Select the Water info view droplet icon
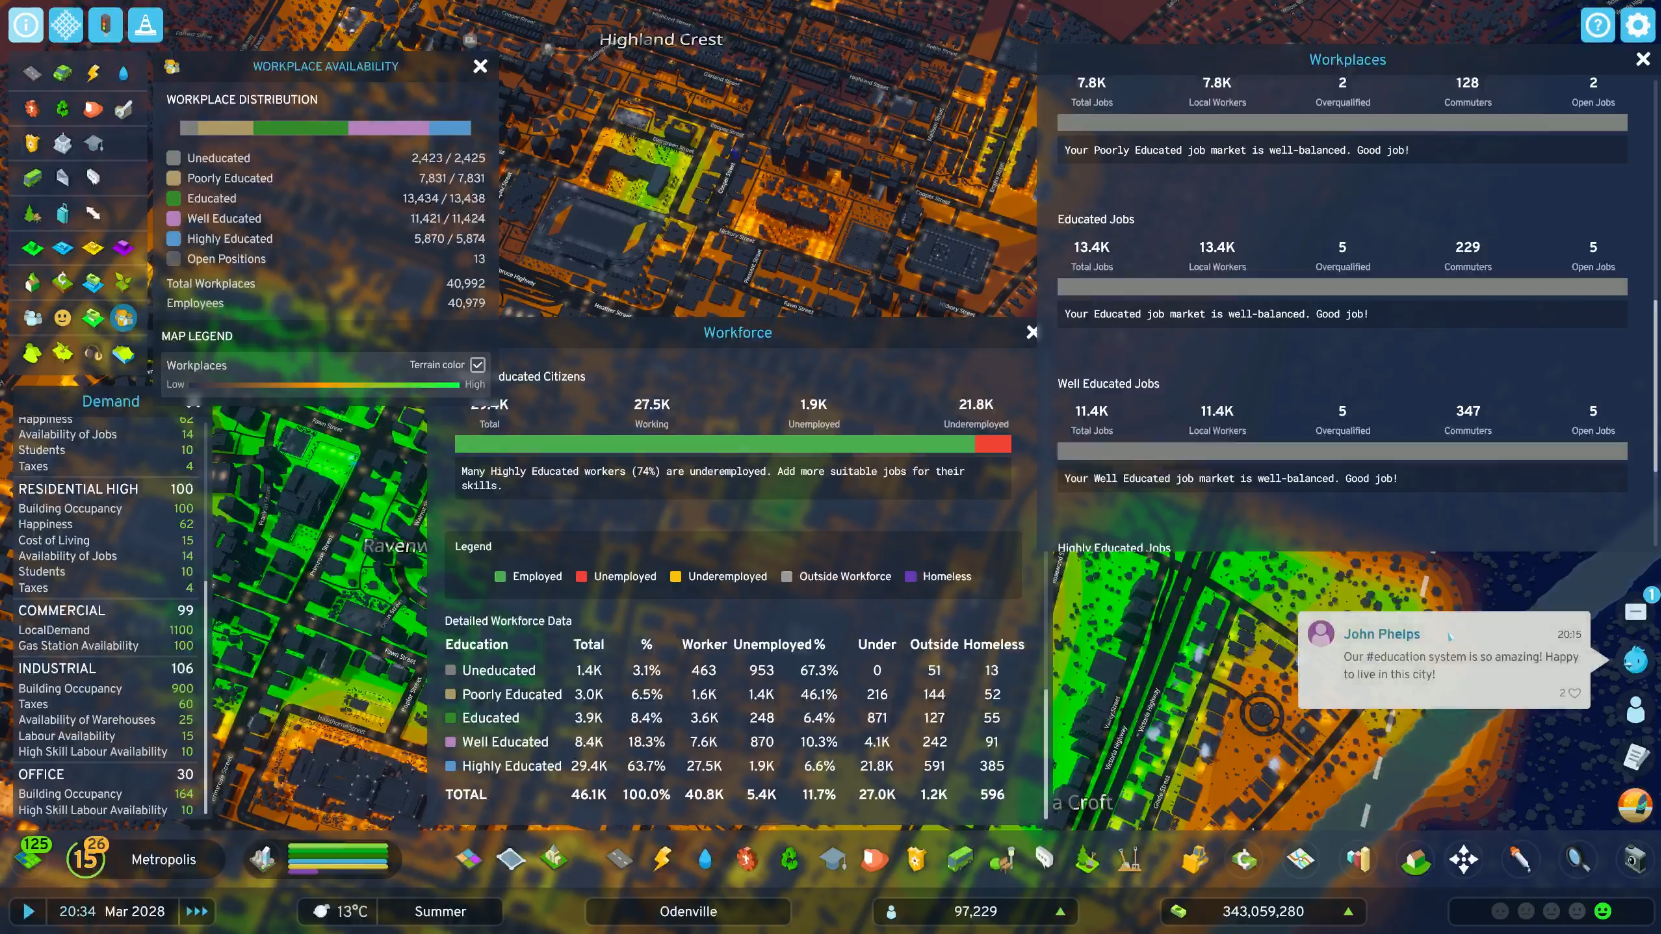The height and width of the screenshot is (934, 1661). (123, 72)
